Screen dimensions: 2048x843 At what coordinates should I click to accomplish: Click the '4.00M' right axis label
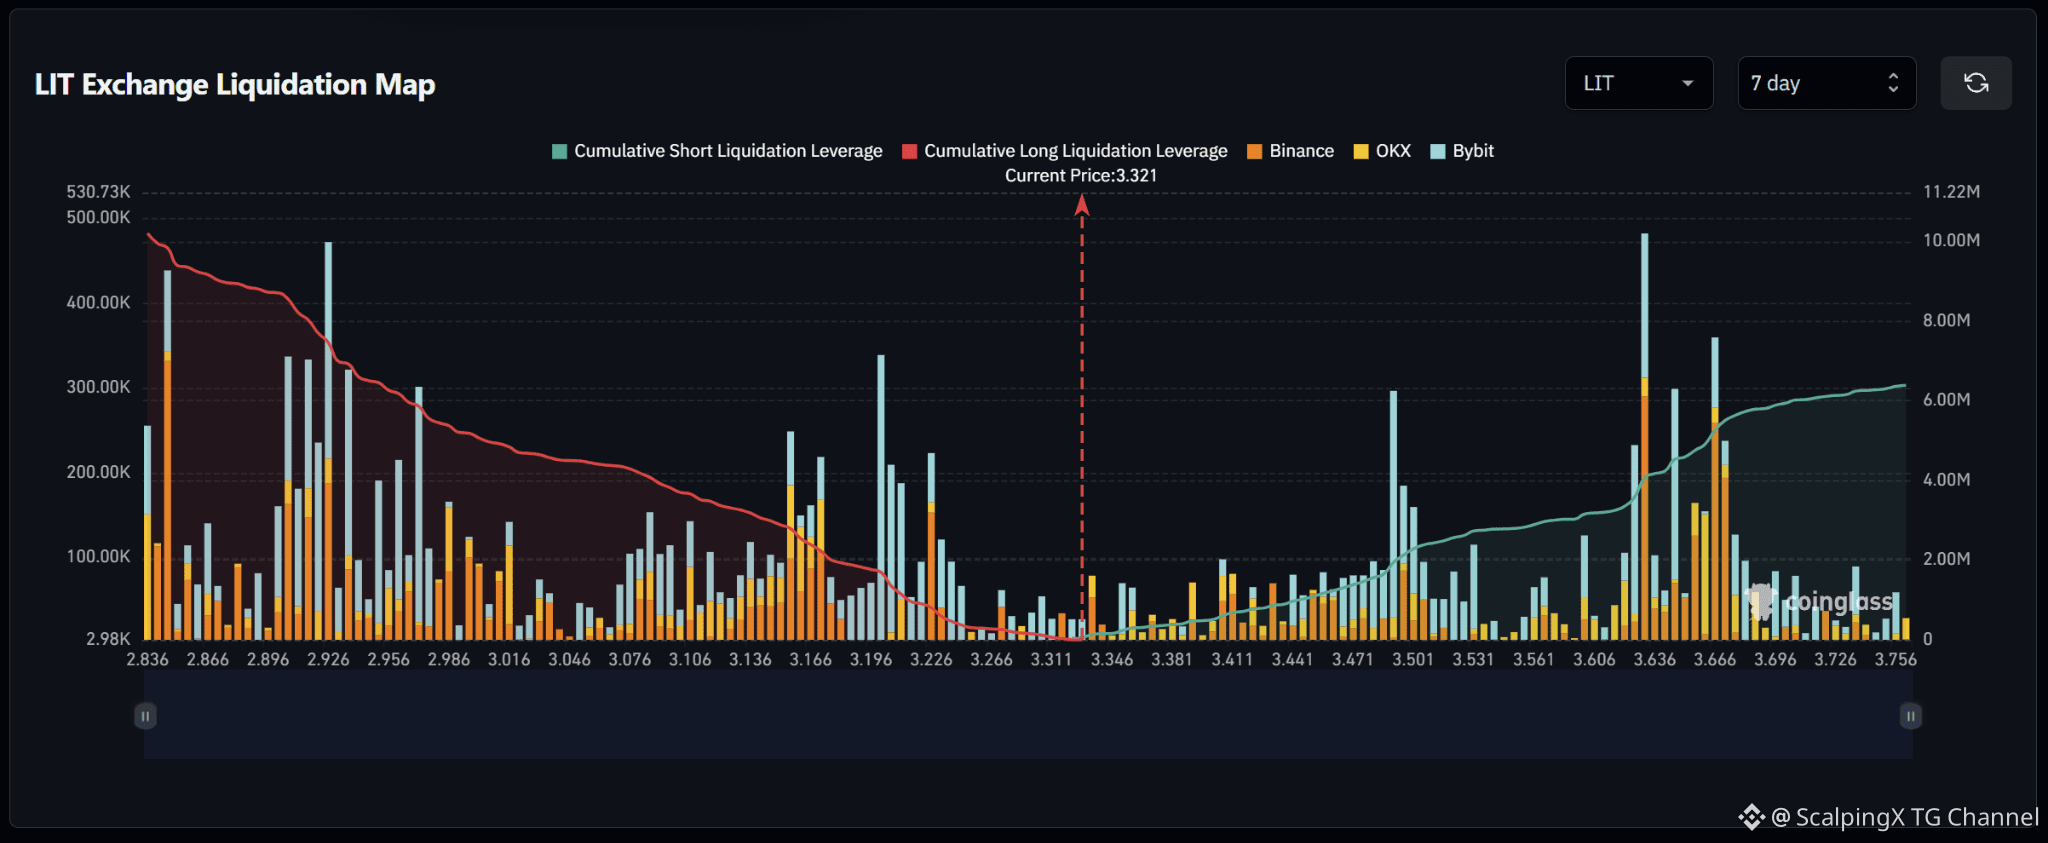1947,480
